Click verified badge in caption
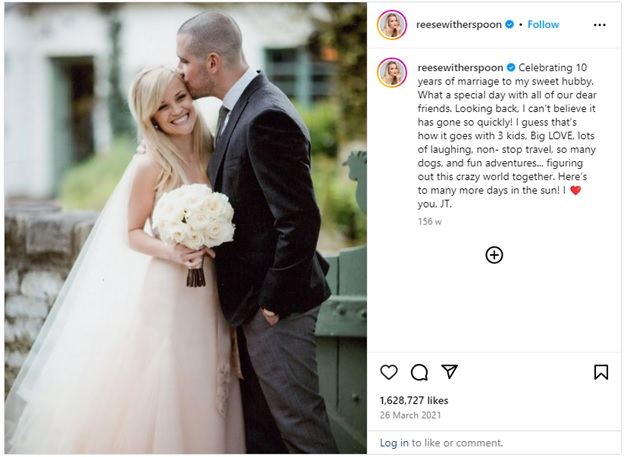 tap(511, 67)
